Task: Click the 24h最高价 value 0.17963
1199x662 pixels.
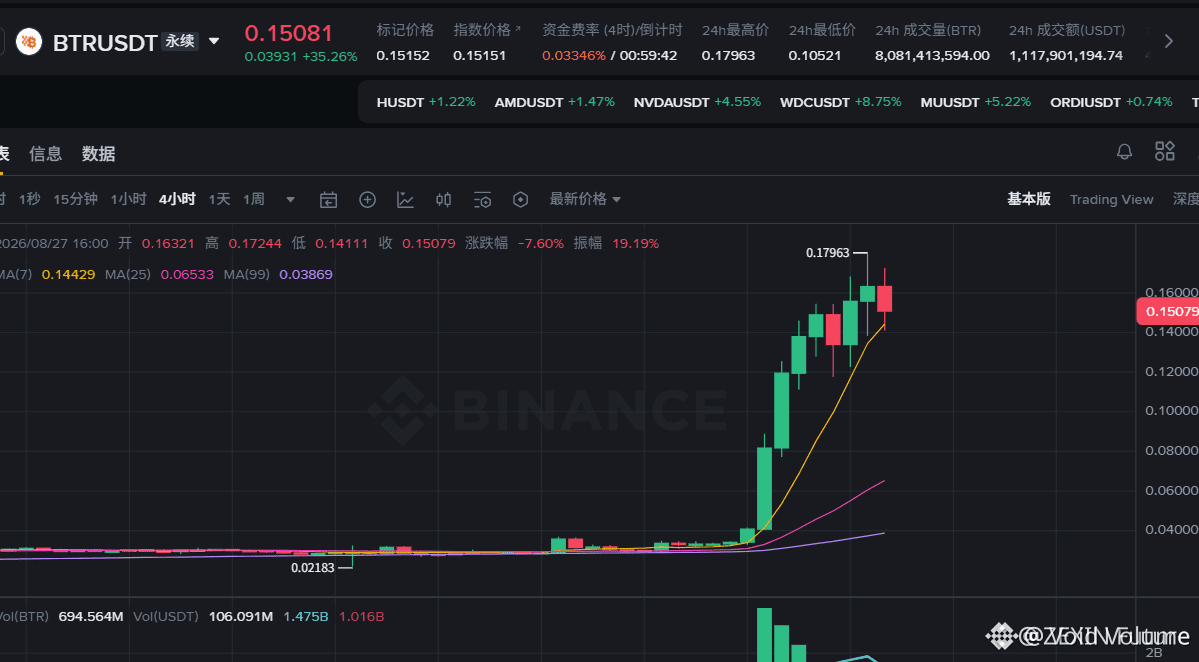Action: tap(728, 56)
